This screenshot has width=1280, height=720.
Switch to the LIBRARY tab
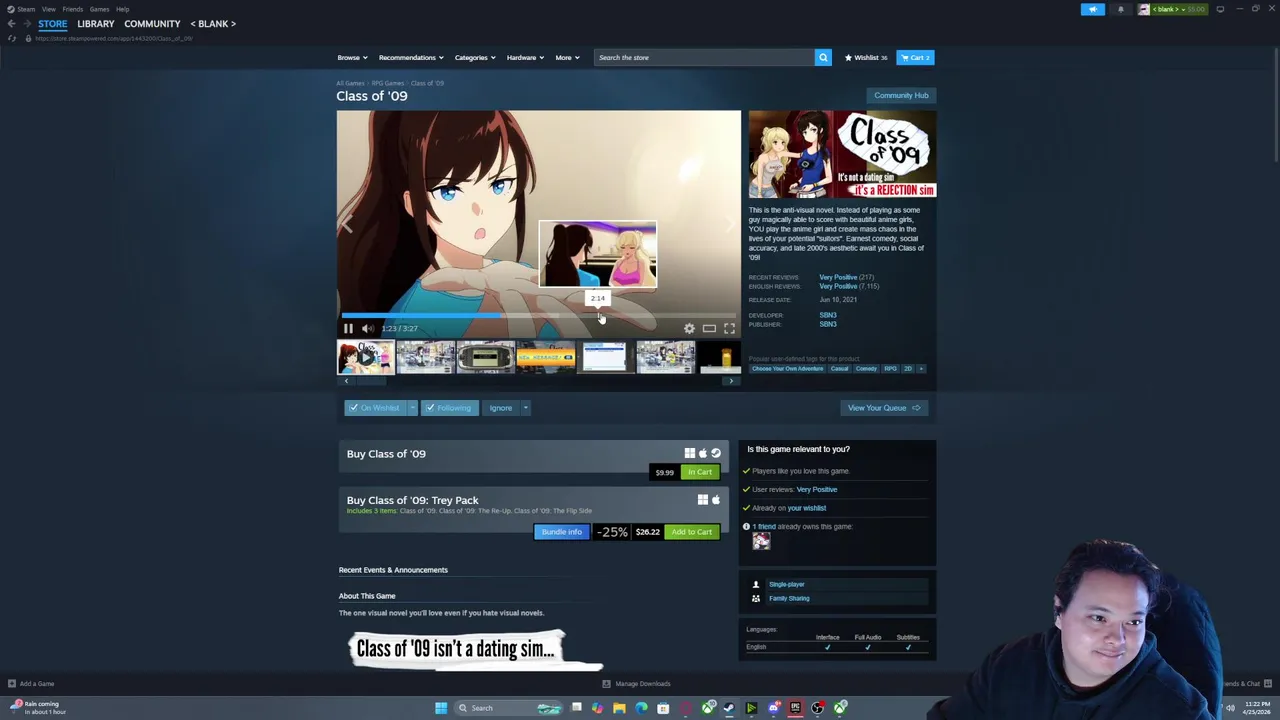pyautogui.click(x=95, y=23)
